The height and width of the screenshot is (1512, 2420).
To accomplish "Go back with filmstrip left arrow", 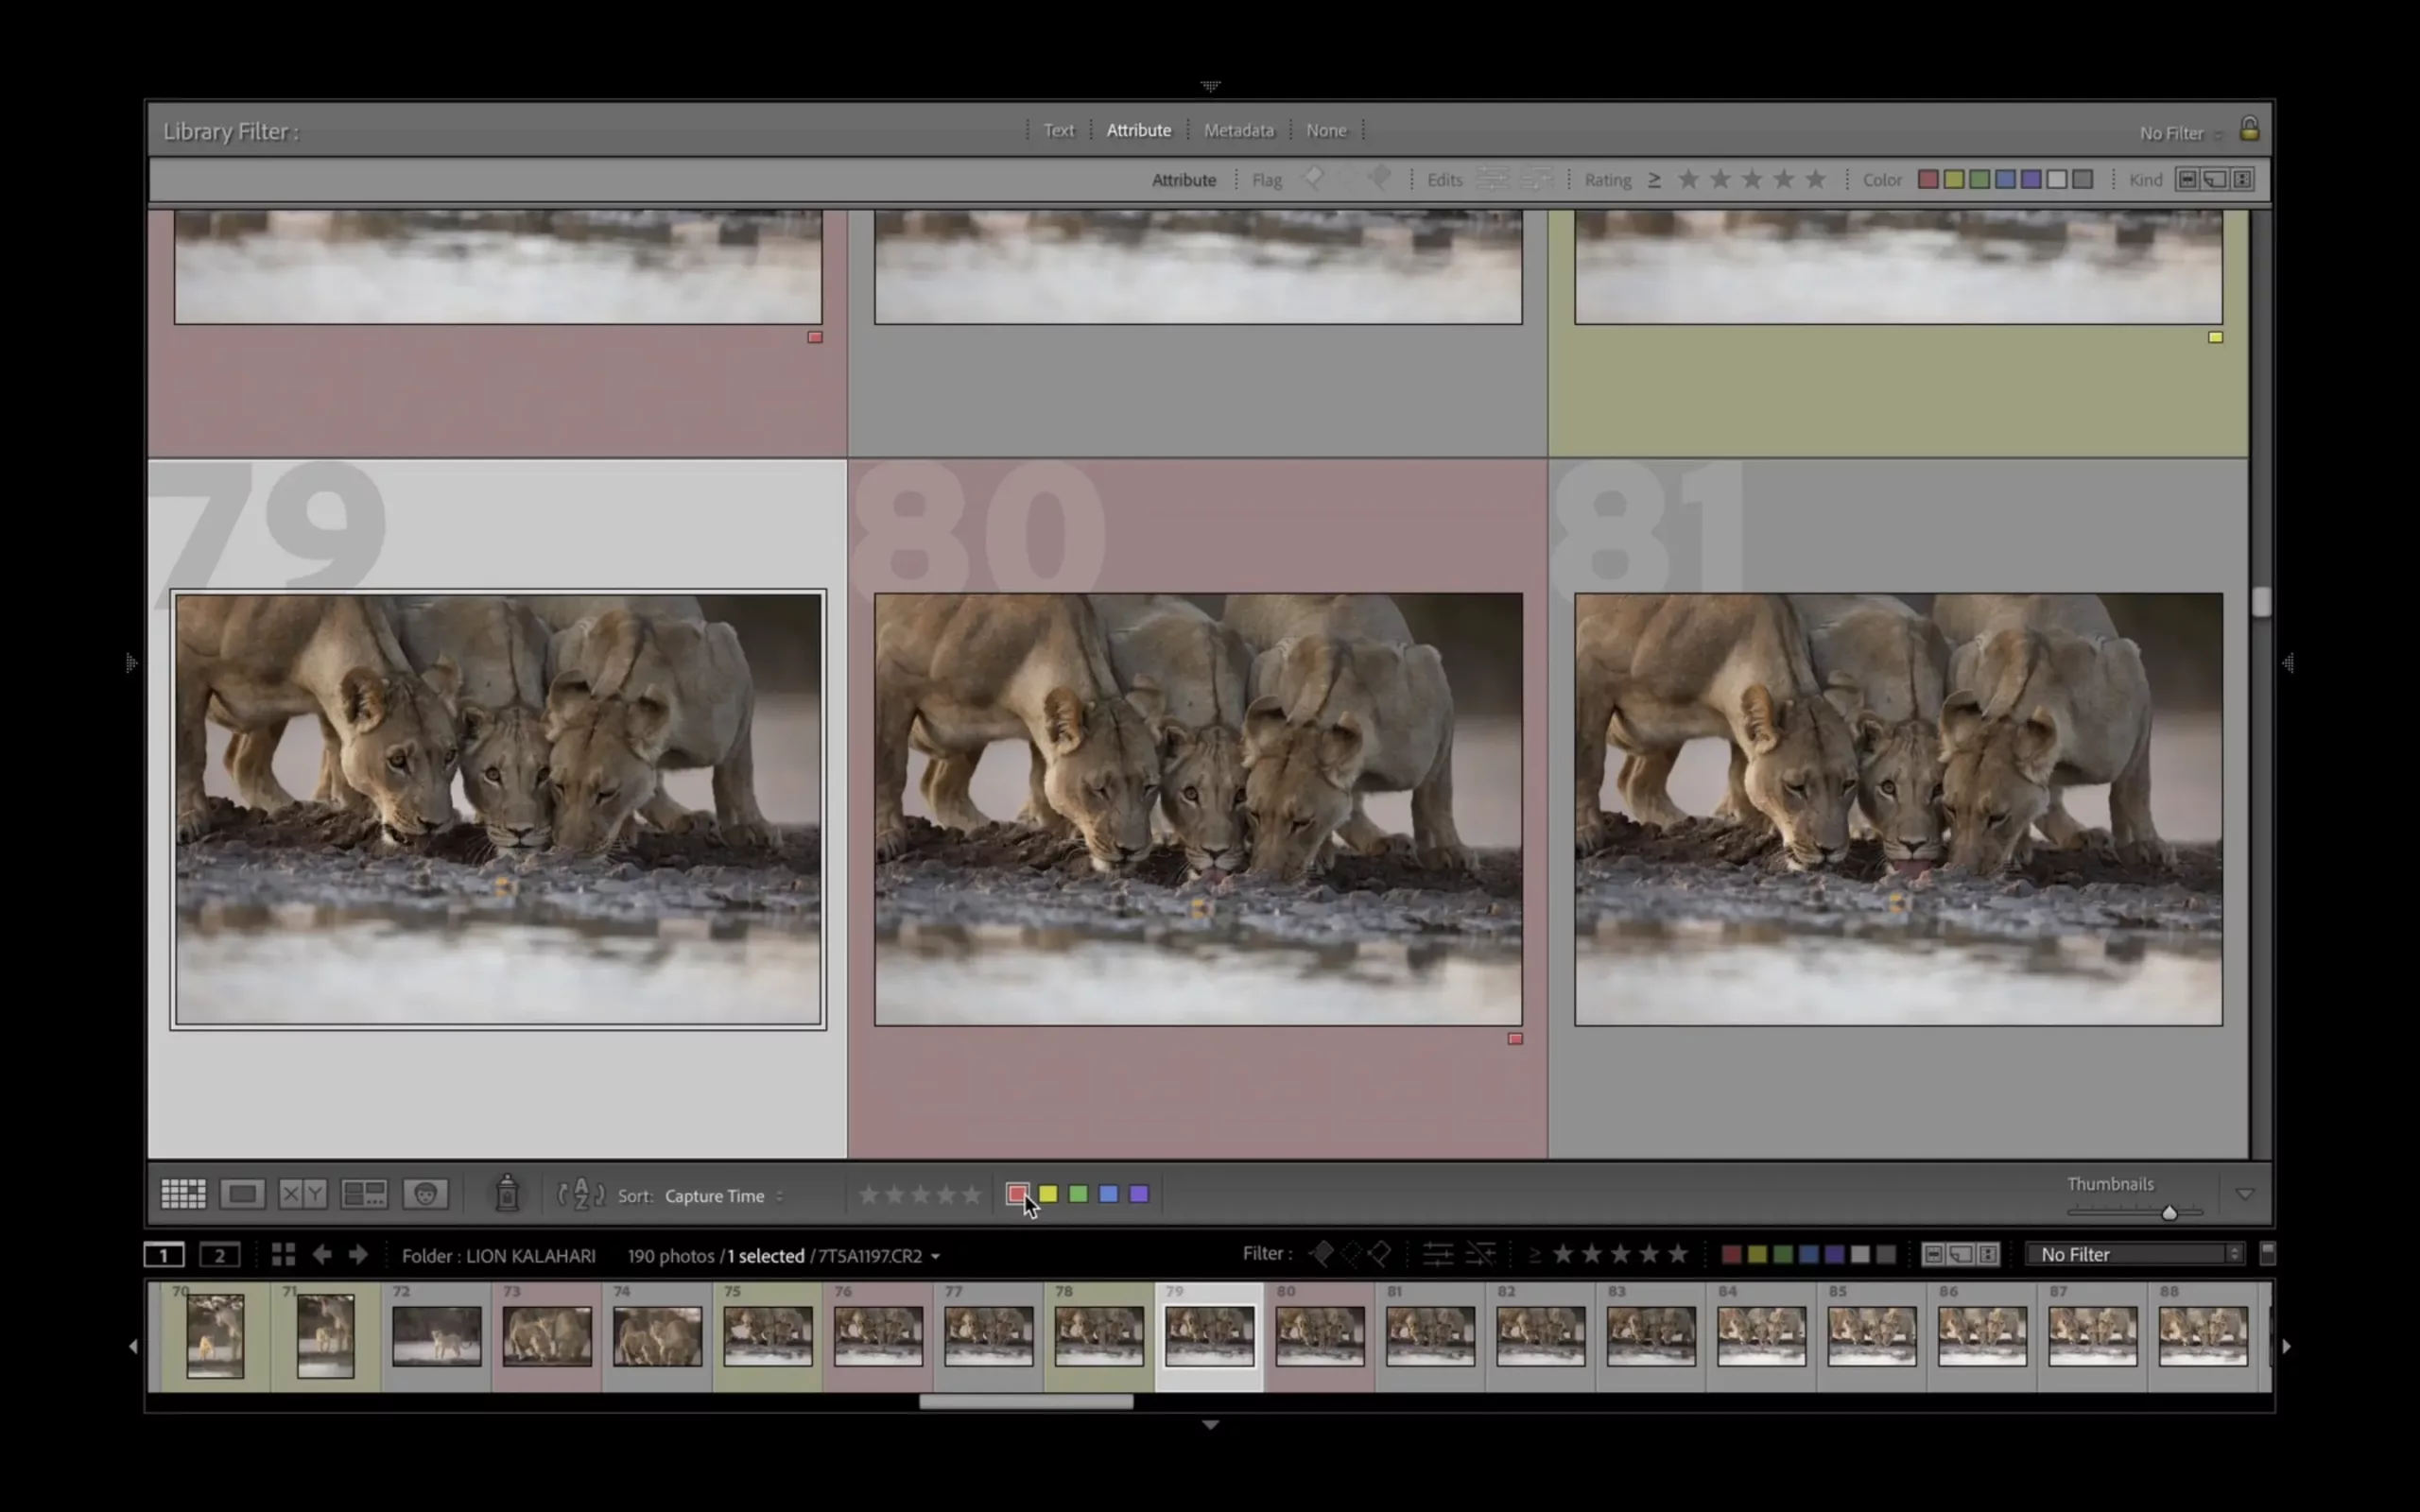I will coord(322,1254).
